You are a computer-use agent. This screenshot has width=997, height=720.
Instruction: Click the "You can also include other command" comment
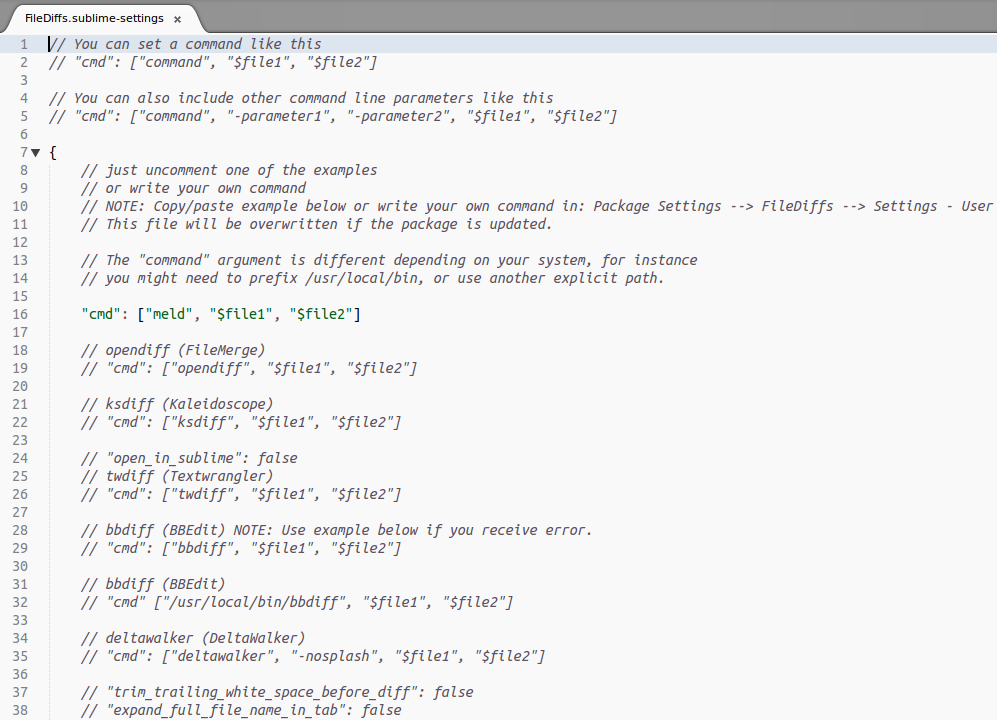[301, 98]
